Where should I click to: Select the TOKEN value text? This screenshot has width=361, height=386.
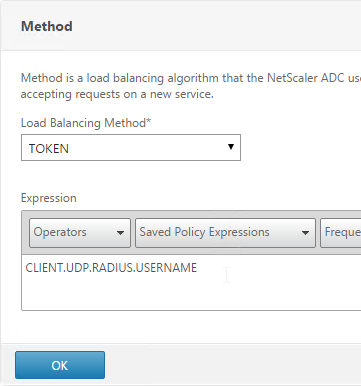pos(49,148)
